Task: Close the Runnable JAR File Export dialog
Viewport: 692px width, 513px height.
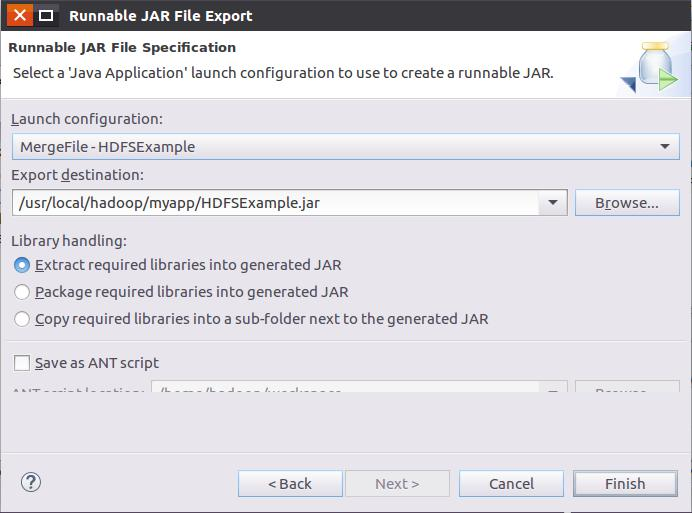Action: click(19, 15)
